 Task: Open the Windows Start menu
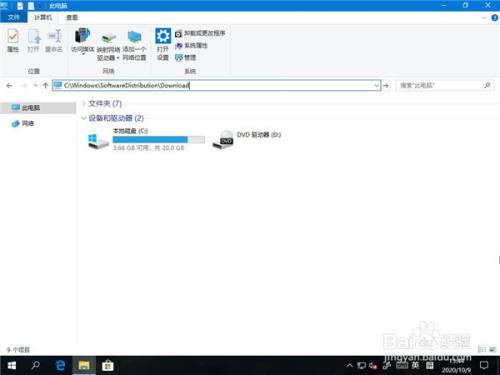coord(12,366)
